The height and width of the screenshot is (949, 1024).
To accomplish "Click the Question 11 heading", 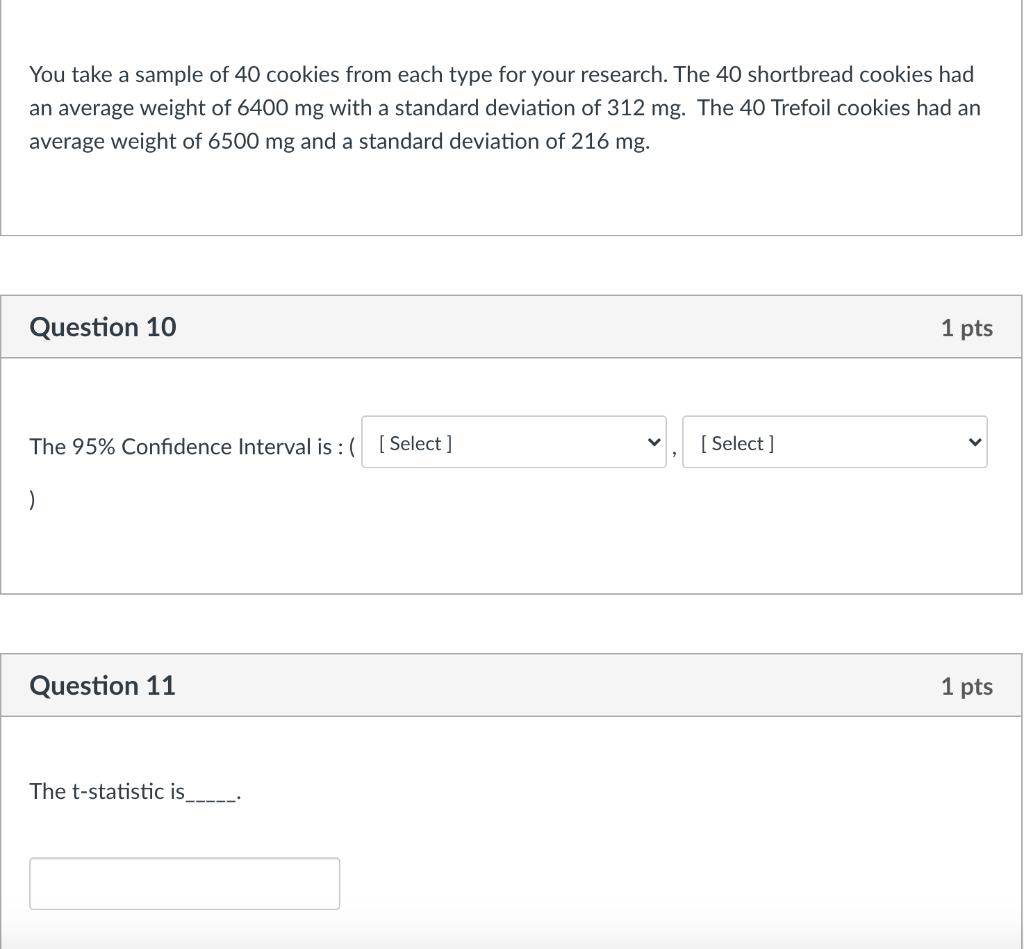I will coord(103,685).
